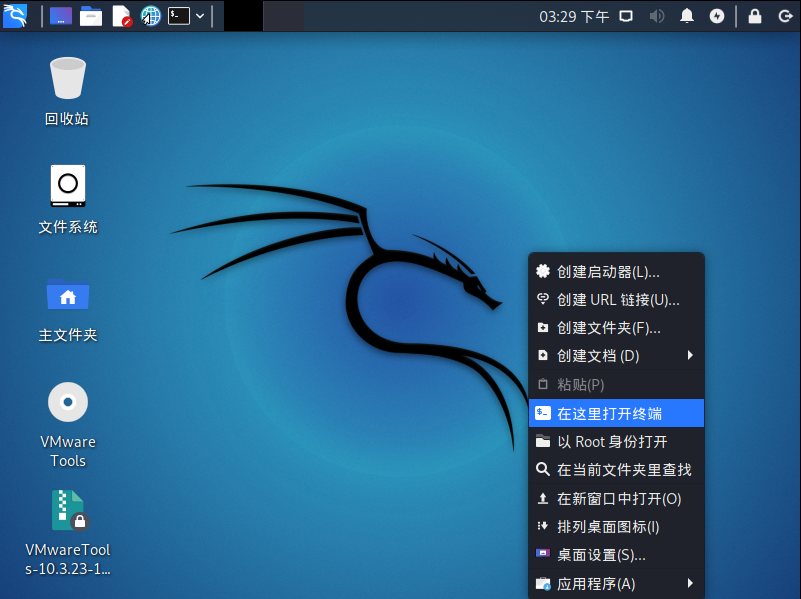The image size is (801, 599).
Task: Open the display settings tray icon
Action: coord(626,16)
